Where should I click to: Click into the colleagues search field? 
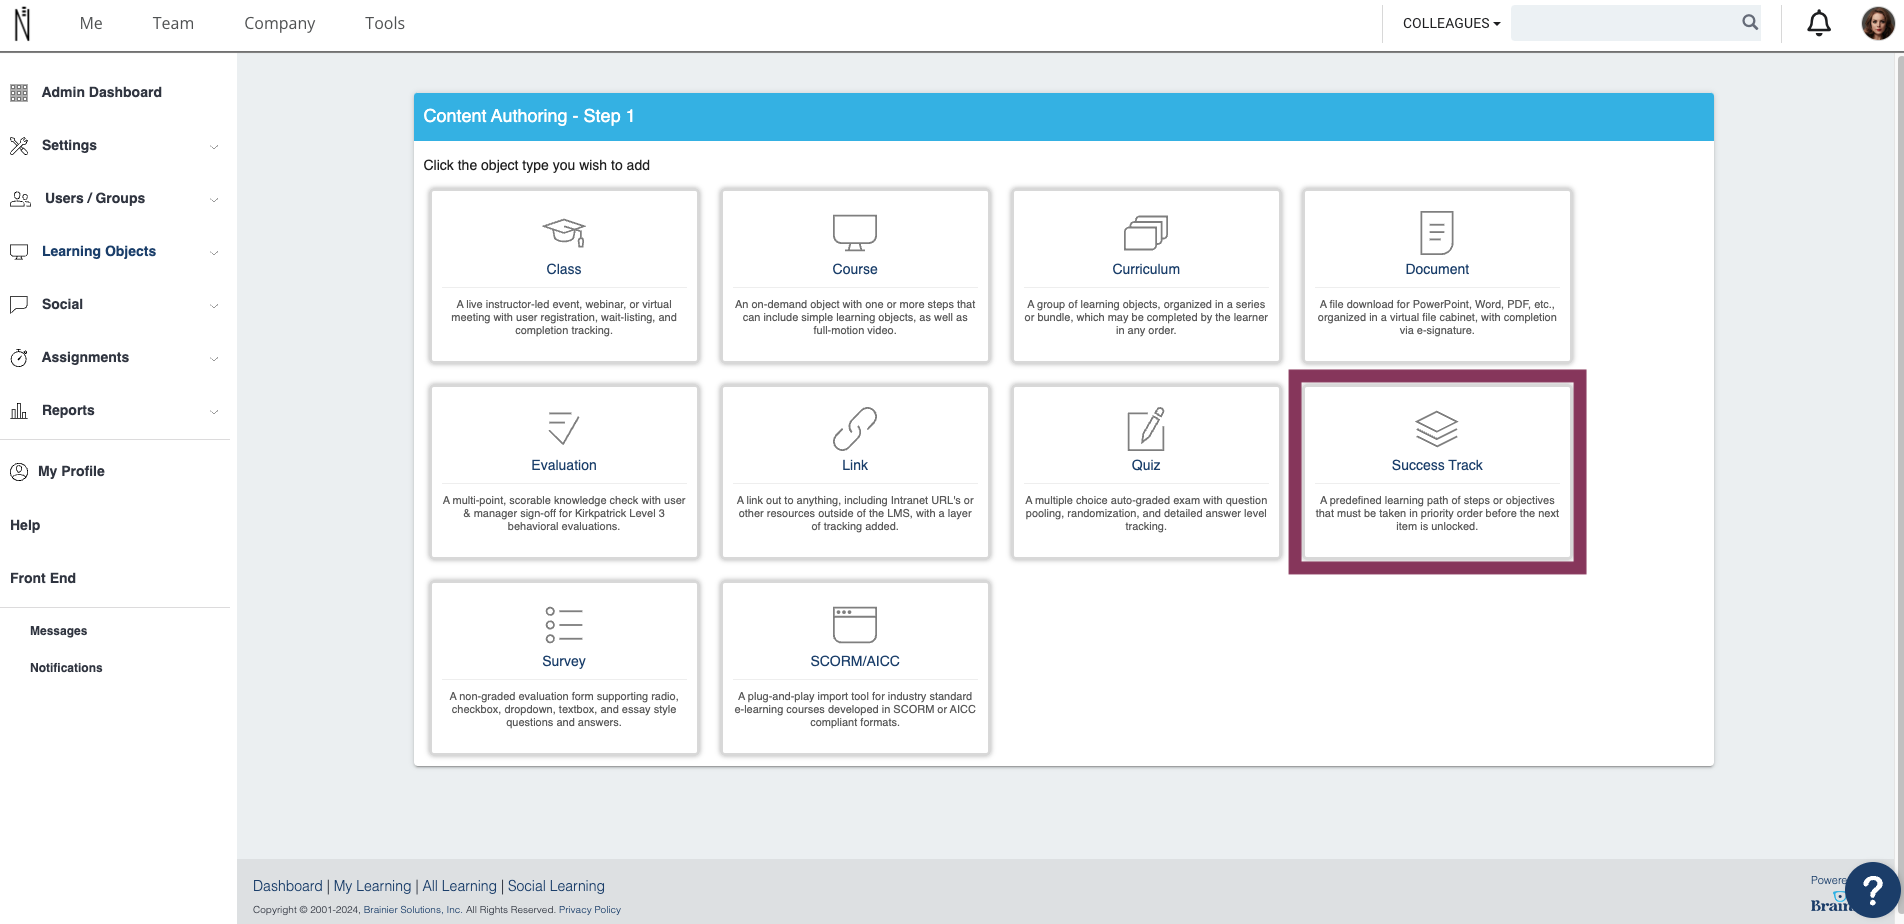click(1626, 23)
